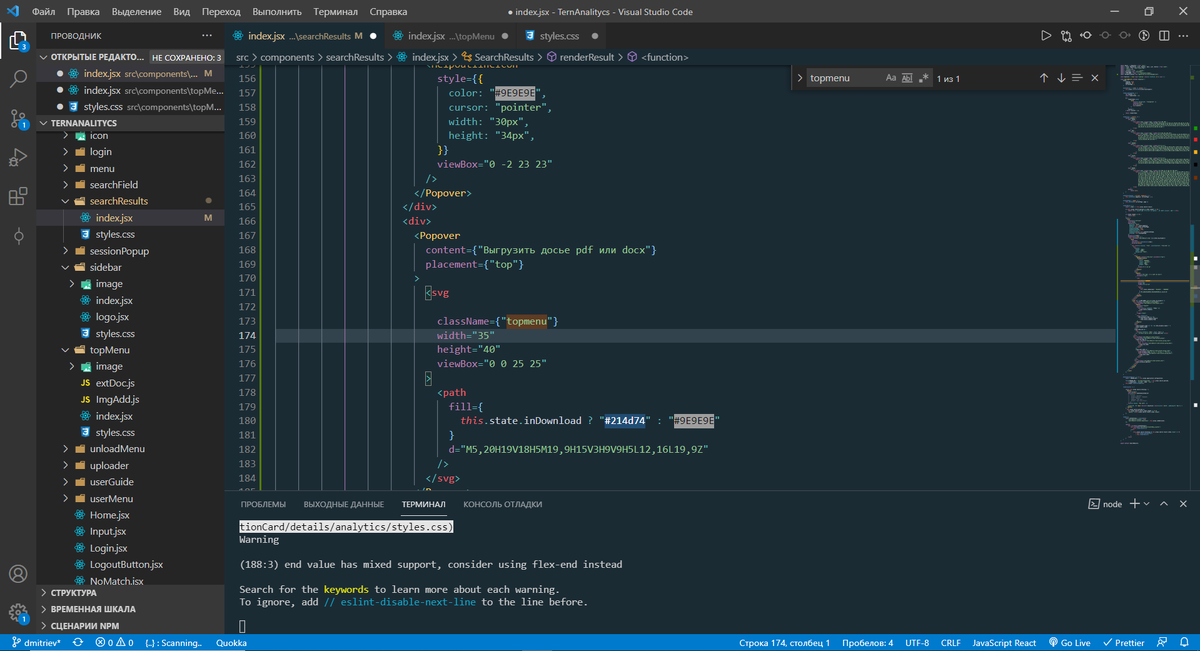Toggle Match Whole Word in find widget

907,78
